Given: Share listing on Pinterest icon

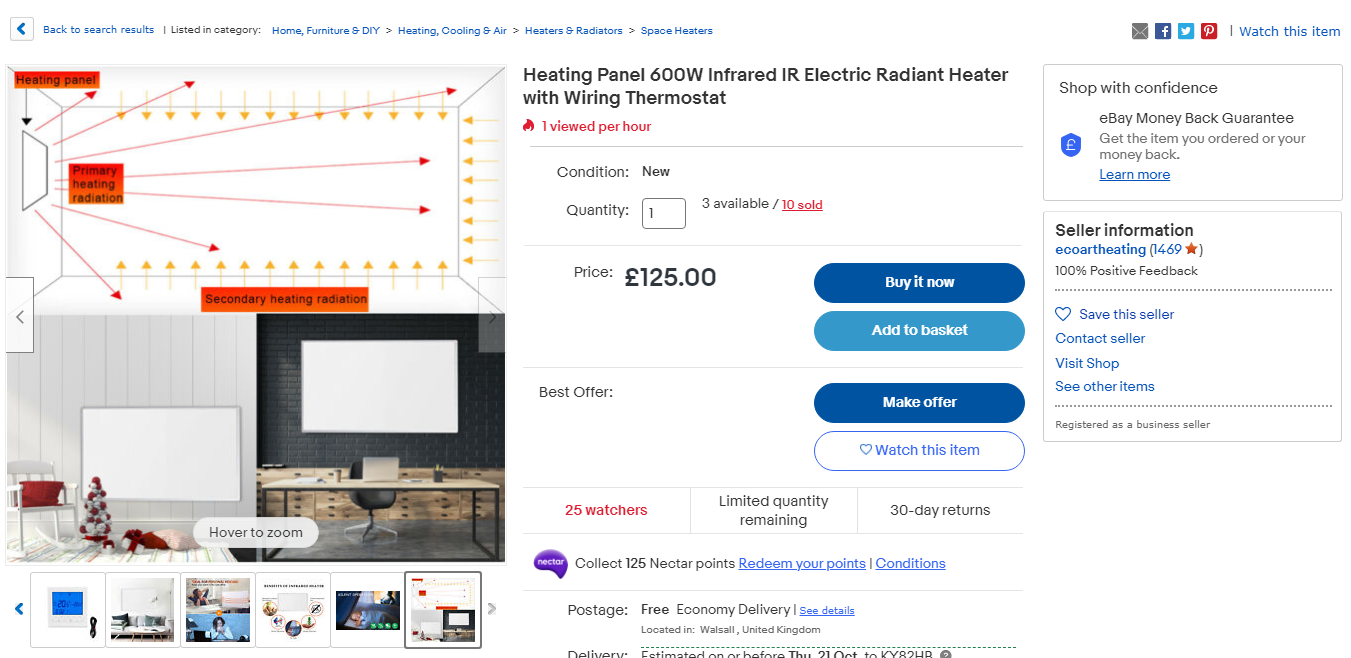Looking at the screenshot, I should [1209, 31].
